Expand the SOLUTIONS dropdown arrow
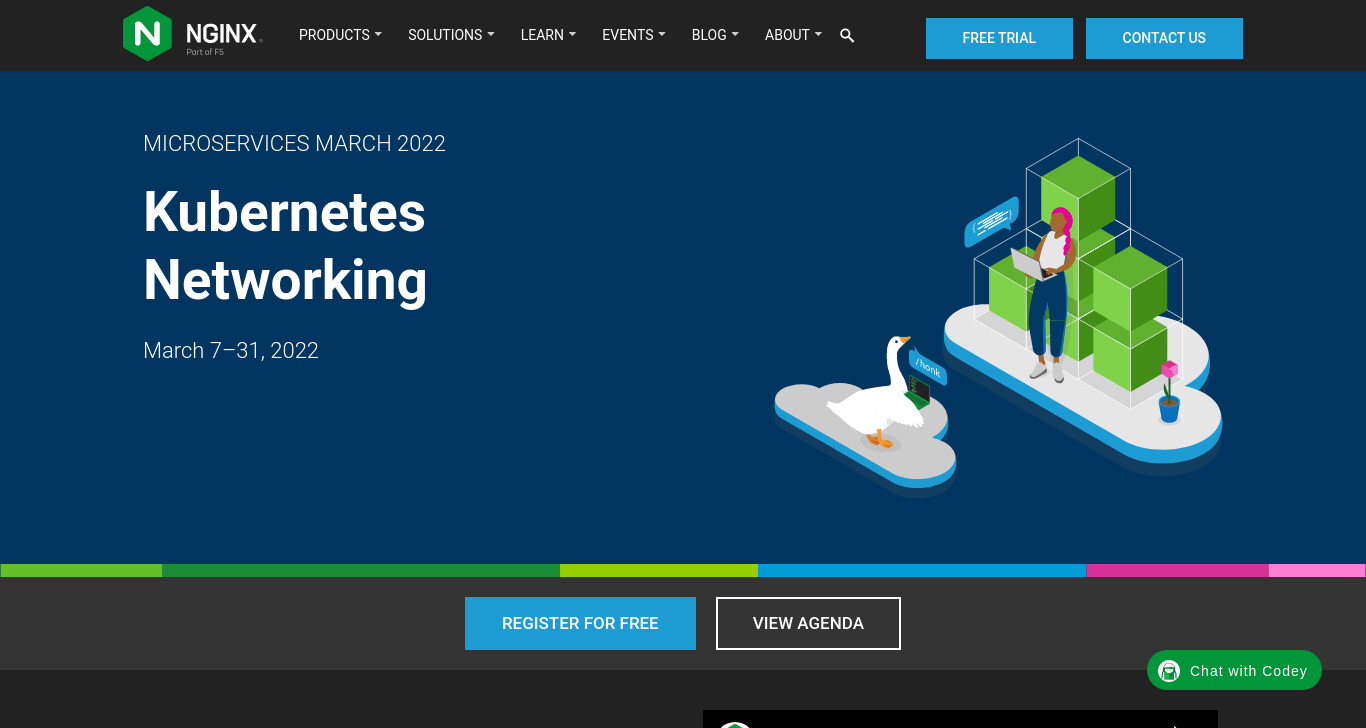 pyautogui.click(x=491, y=35)
